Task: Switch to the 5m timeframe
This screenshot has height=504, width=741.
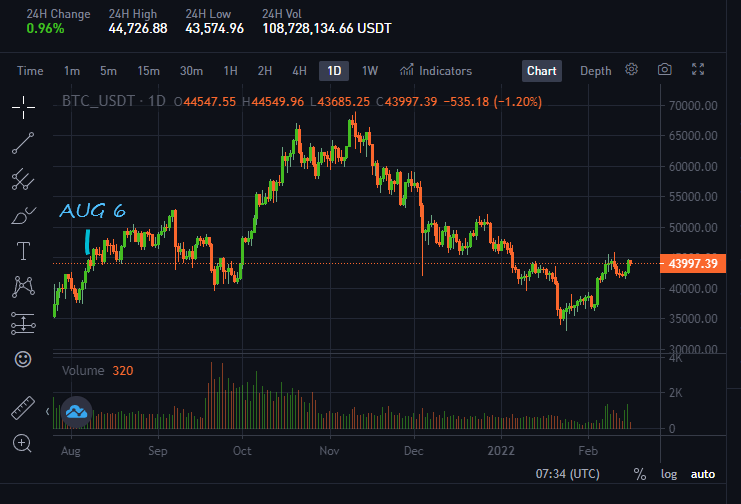Action: pyautogui.click(x=108, y=71)
